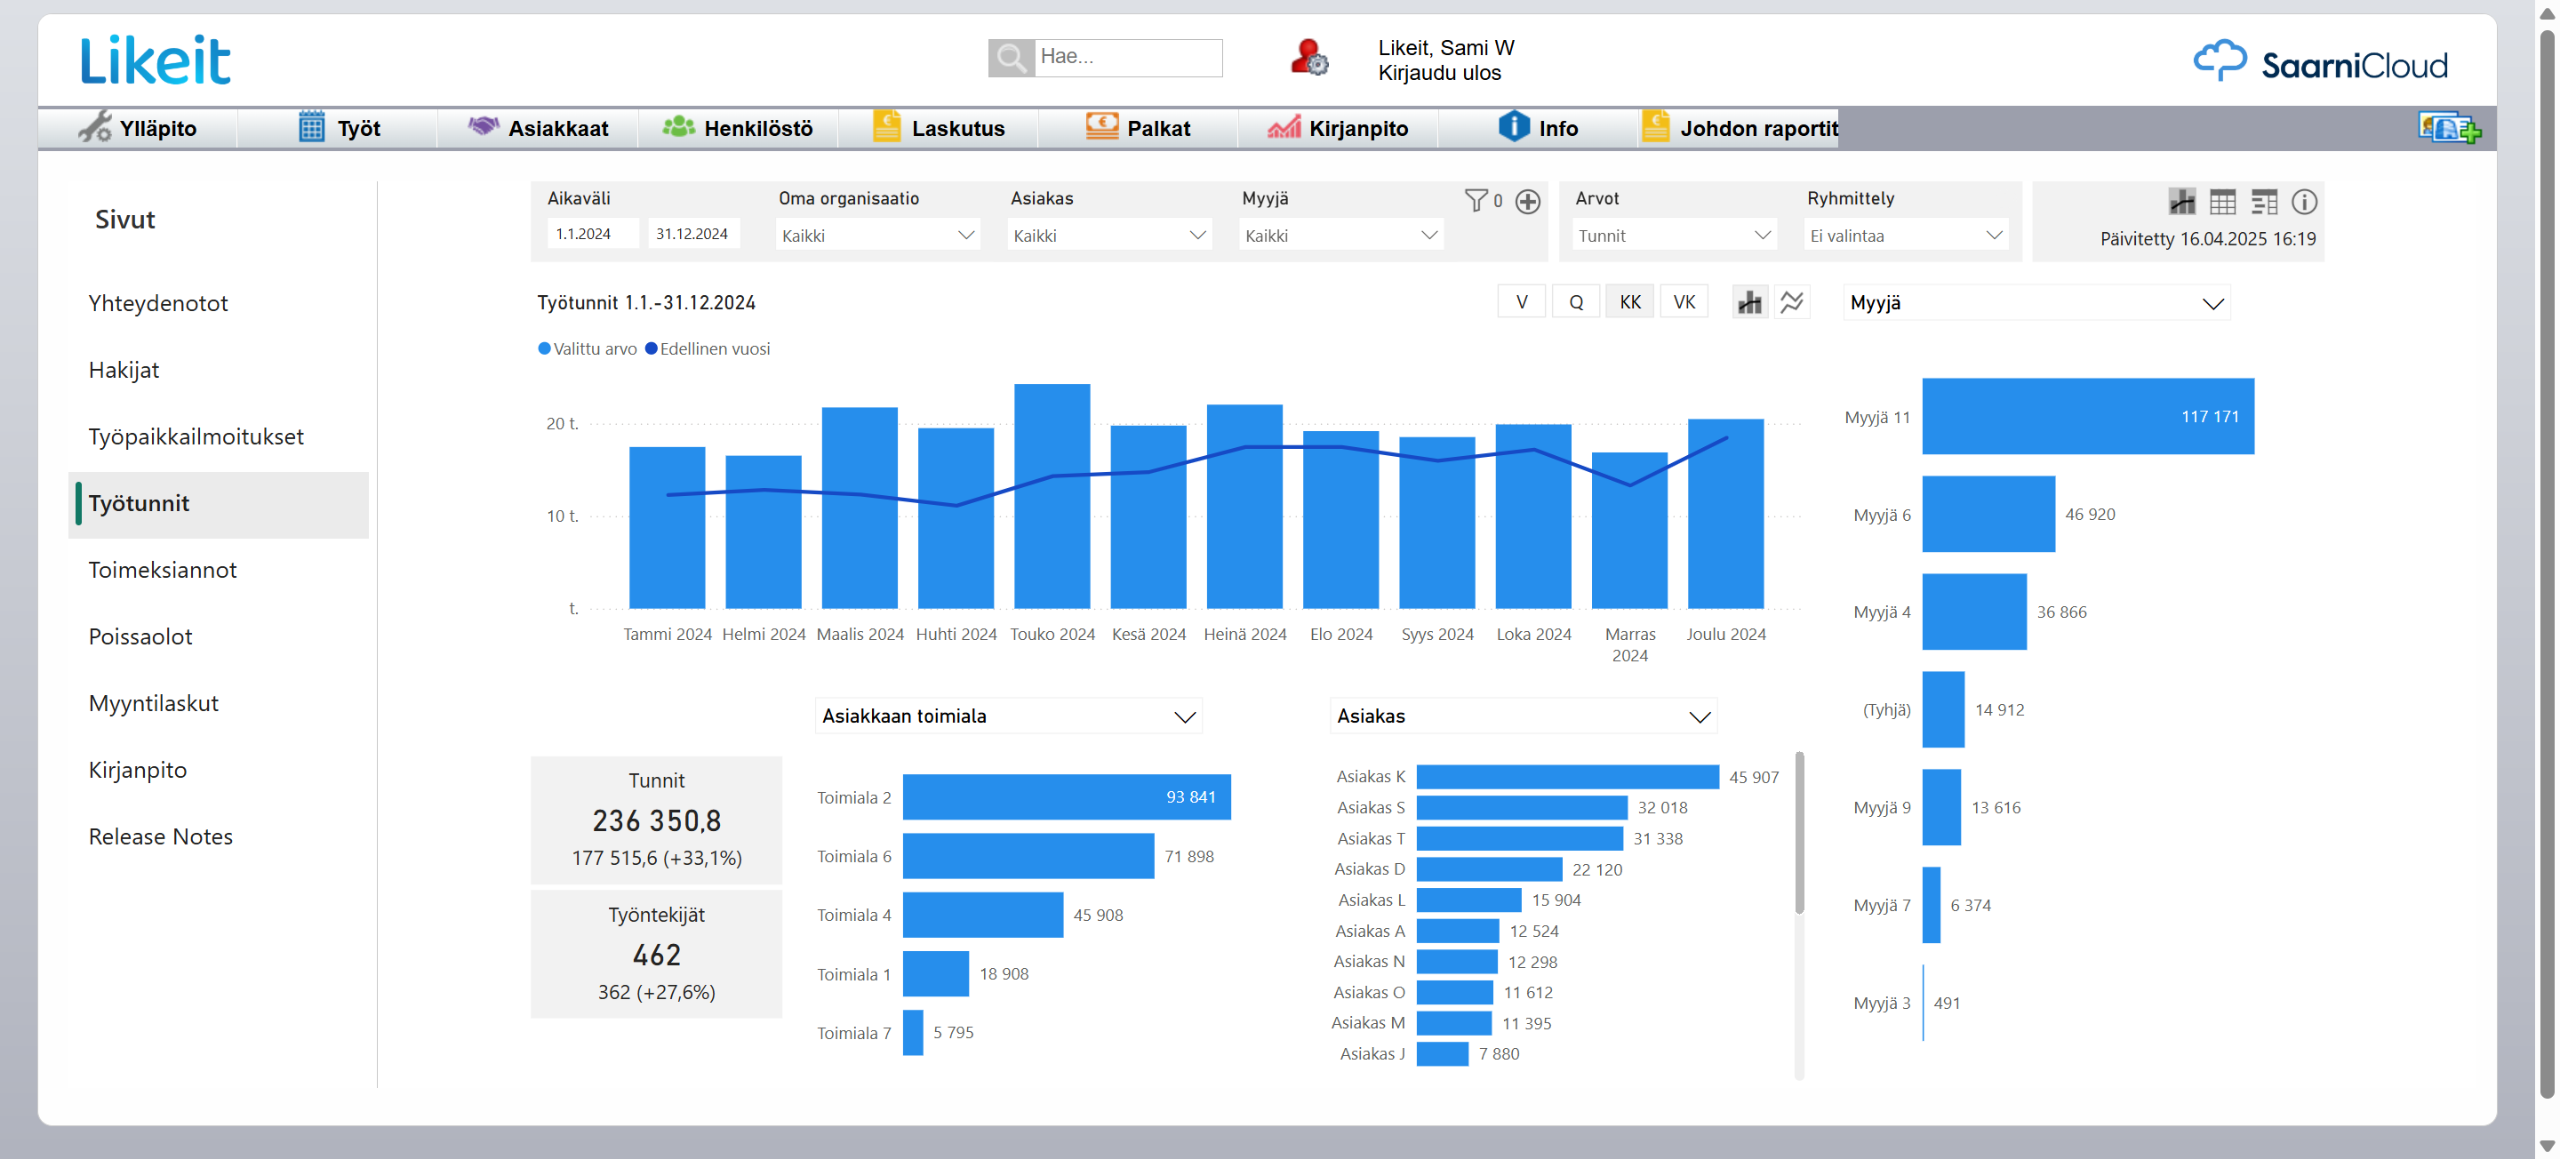Toggle the Q quarterly period button
Image resolution: width=2560 pixels, height=1159 pixels.
1576,302
